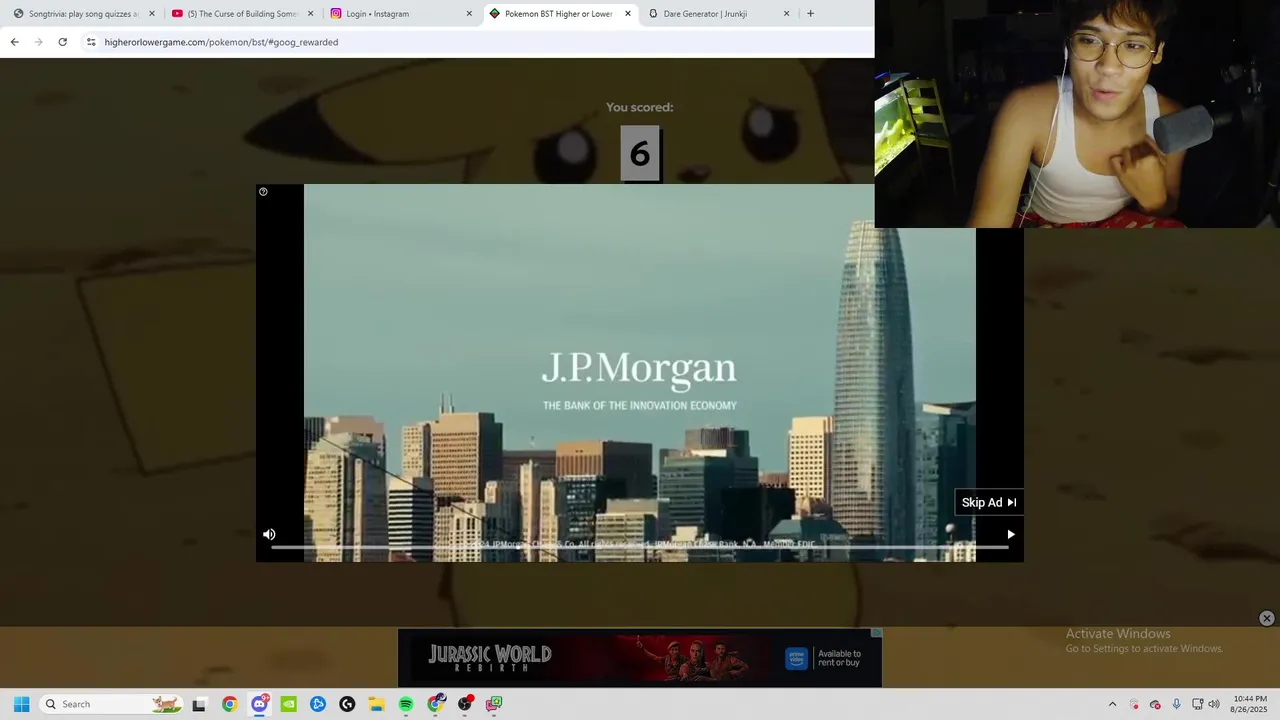View site information icon in address bar
Viewport: 1280px width, 720px height.
tap(91, 42)
